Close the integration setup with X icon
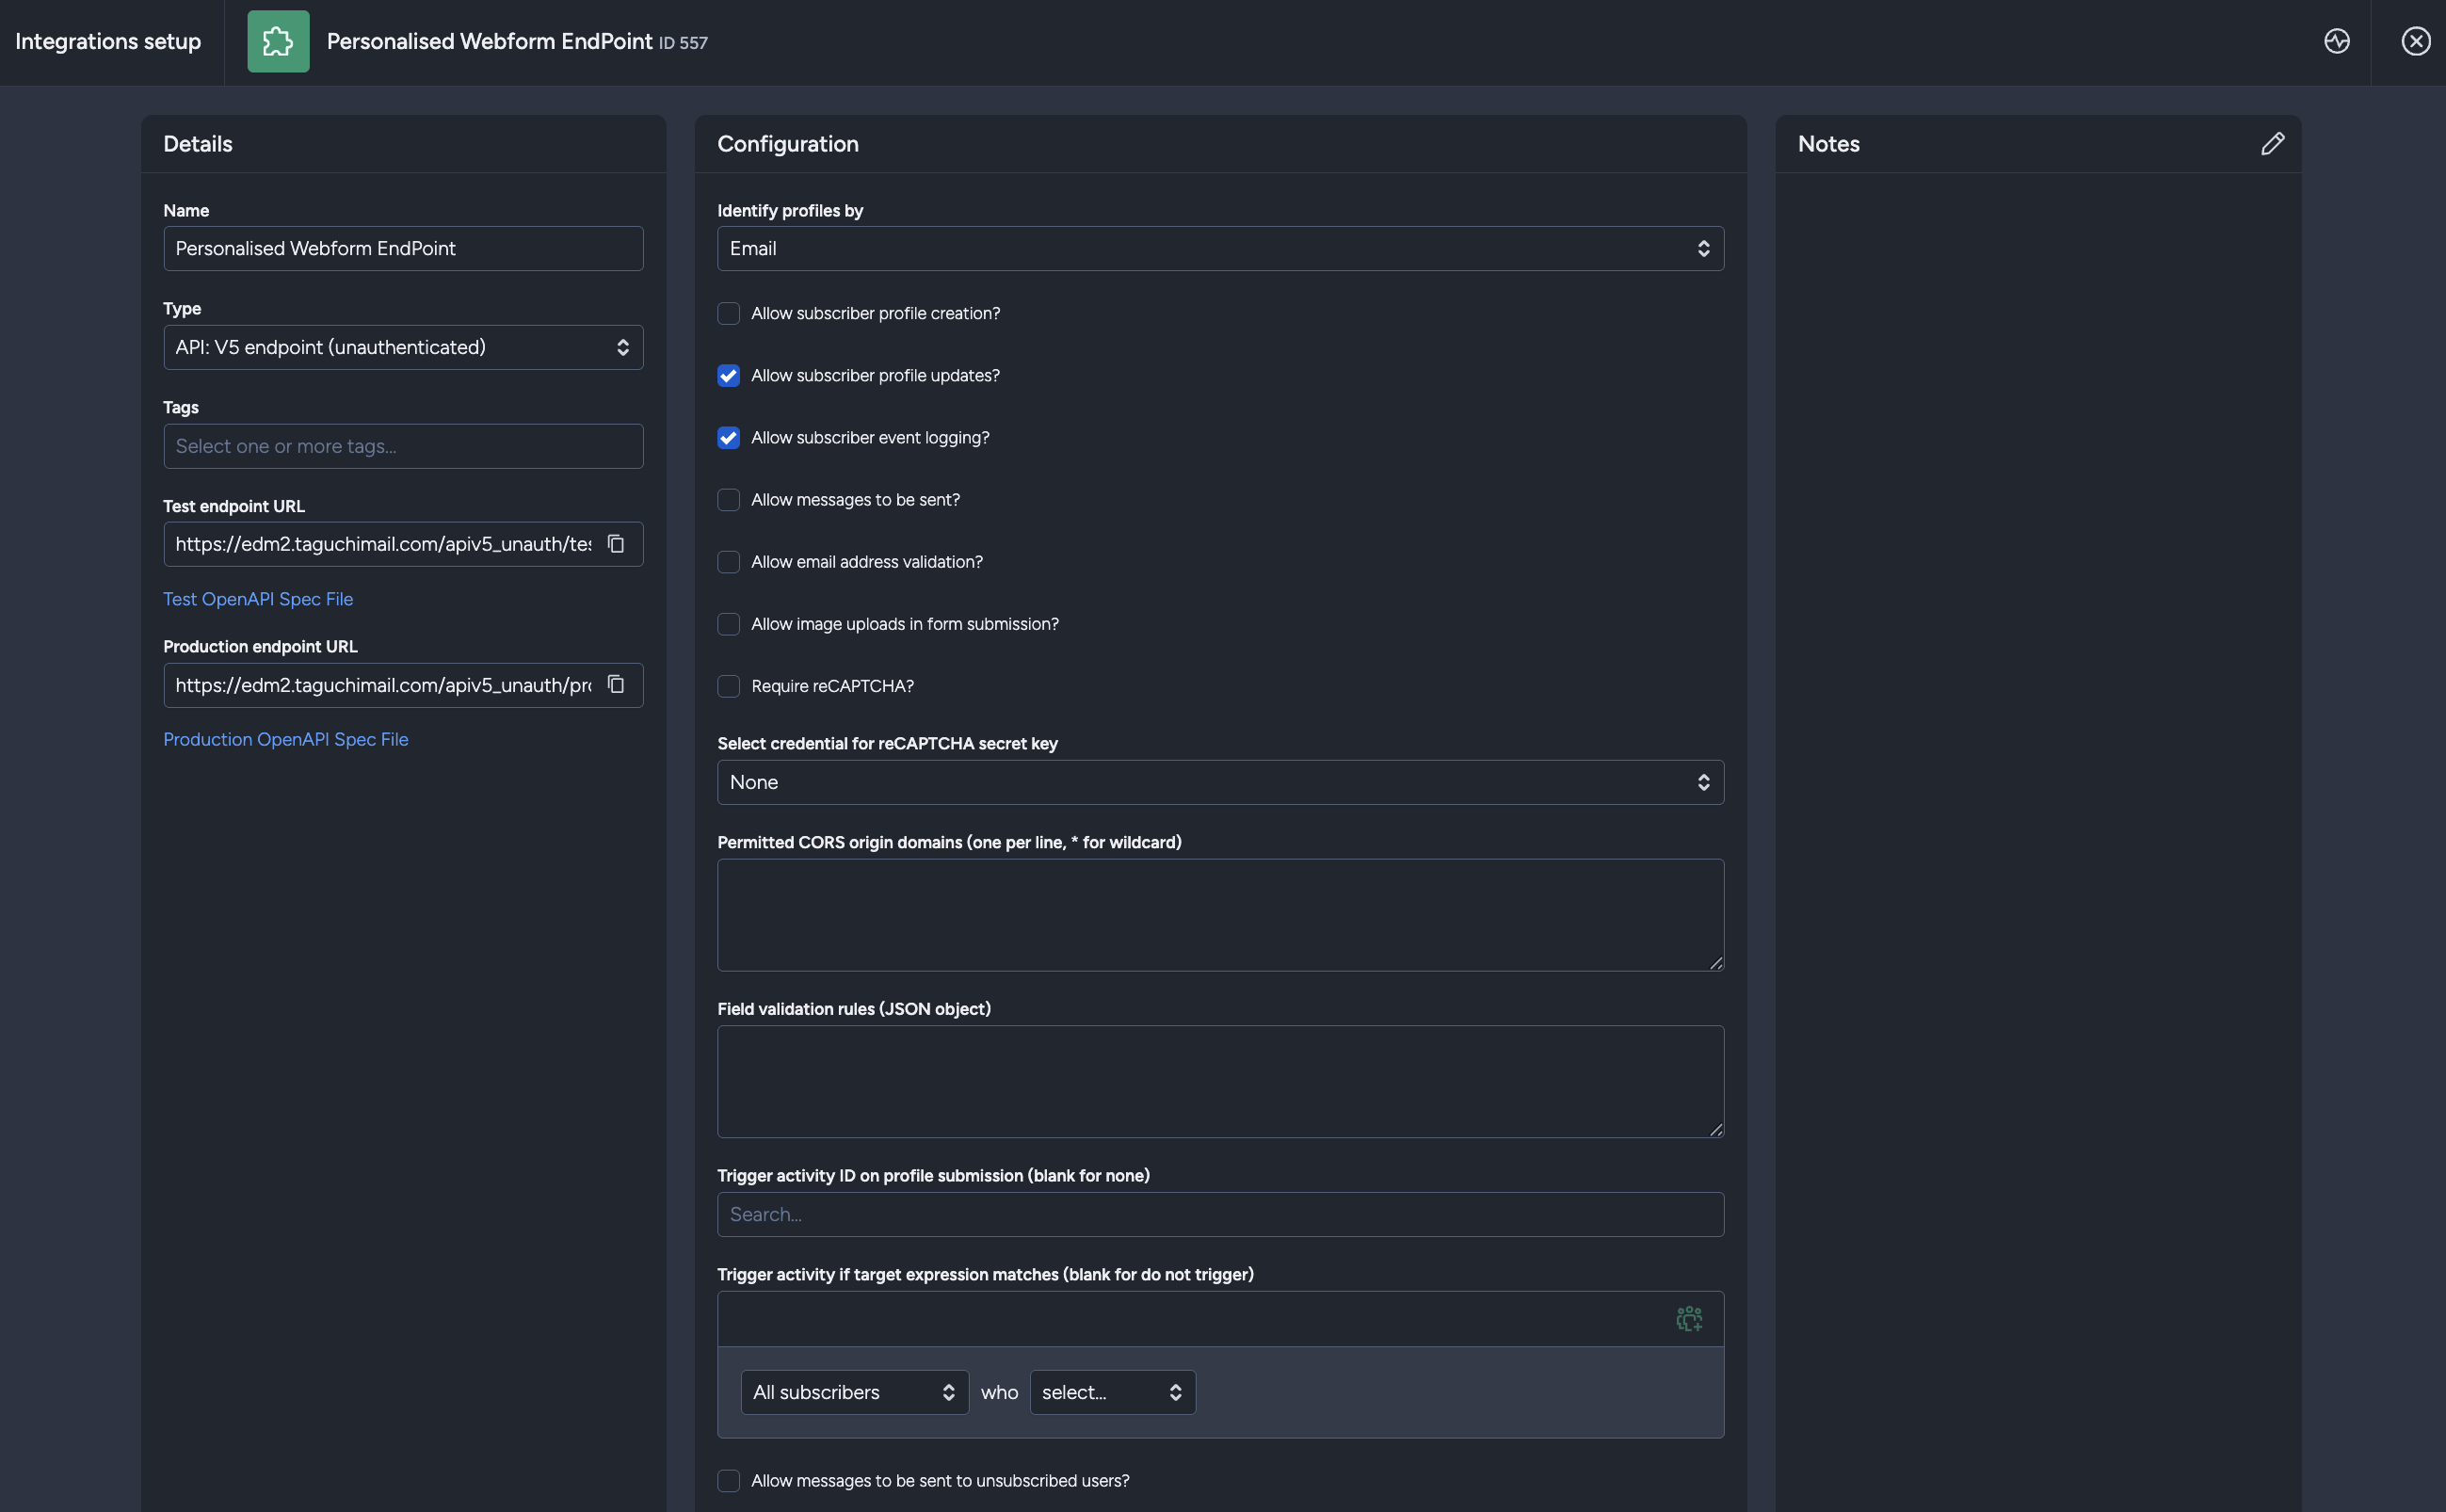Viewport: 2446px width, 1512px height. pyautogui.click(x=2415, y=41)
